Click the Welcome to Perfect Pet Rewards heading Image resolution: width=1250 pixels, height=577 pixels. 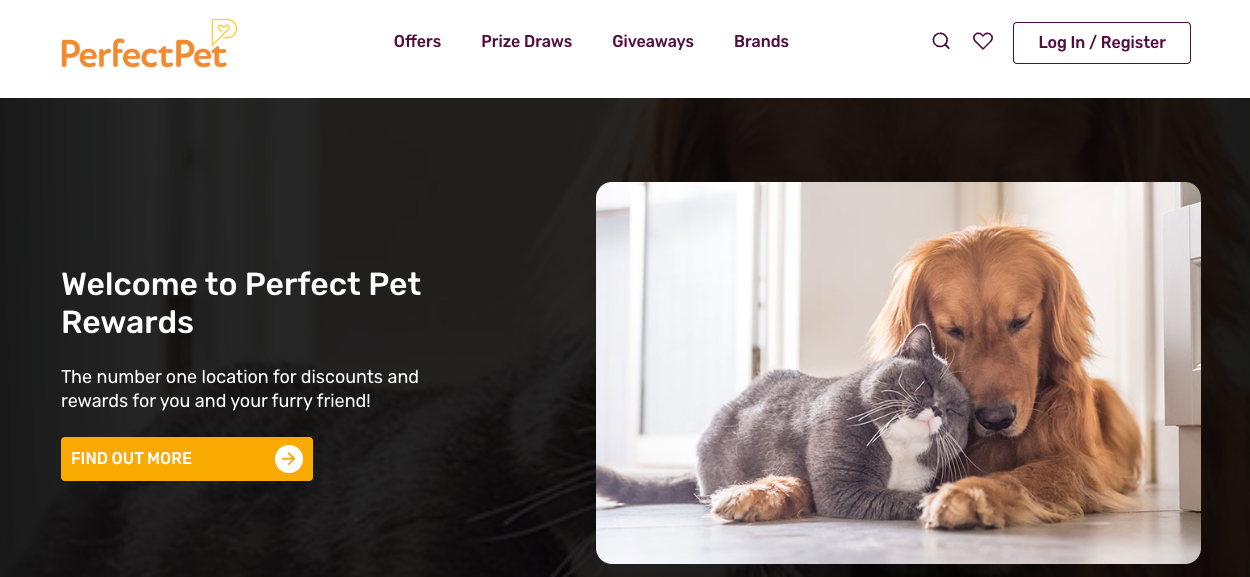[241, 303]
